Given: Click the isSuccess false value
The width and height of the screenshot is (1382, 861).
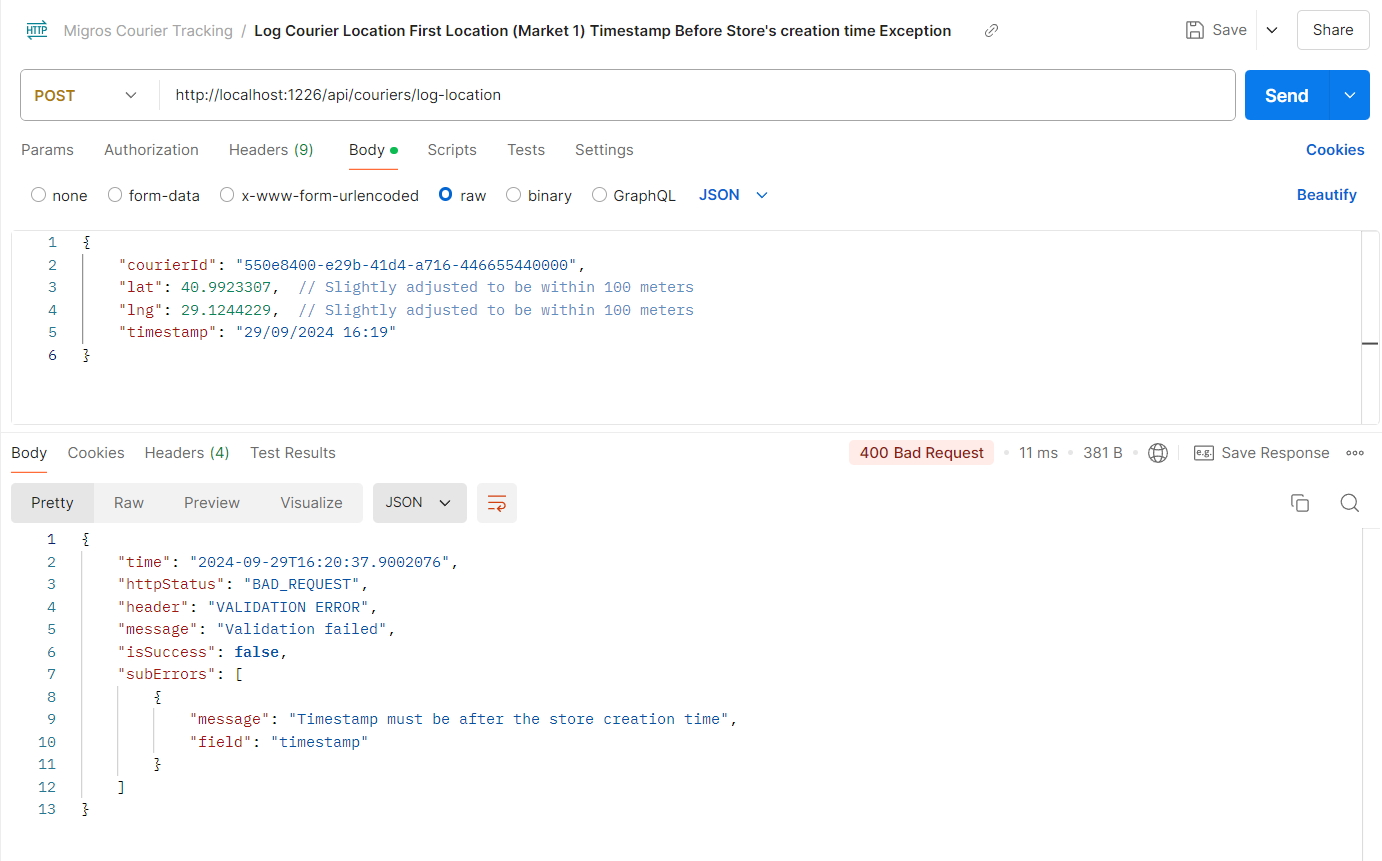Looking at the screenshot, I should tap(257, 652).
